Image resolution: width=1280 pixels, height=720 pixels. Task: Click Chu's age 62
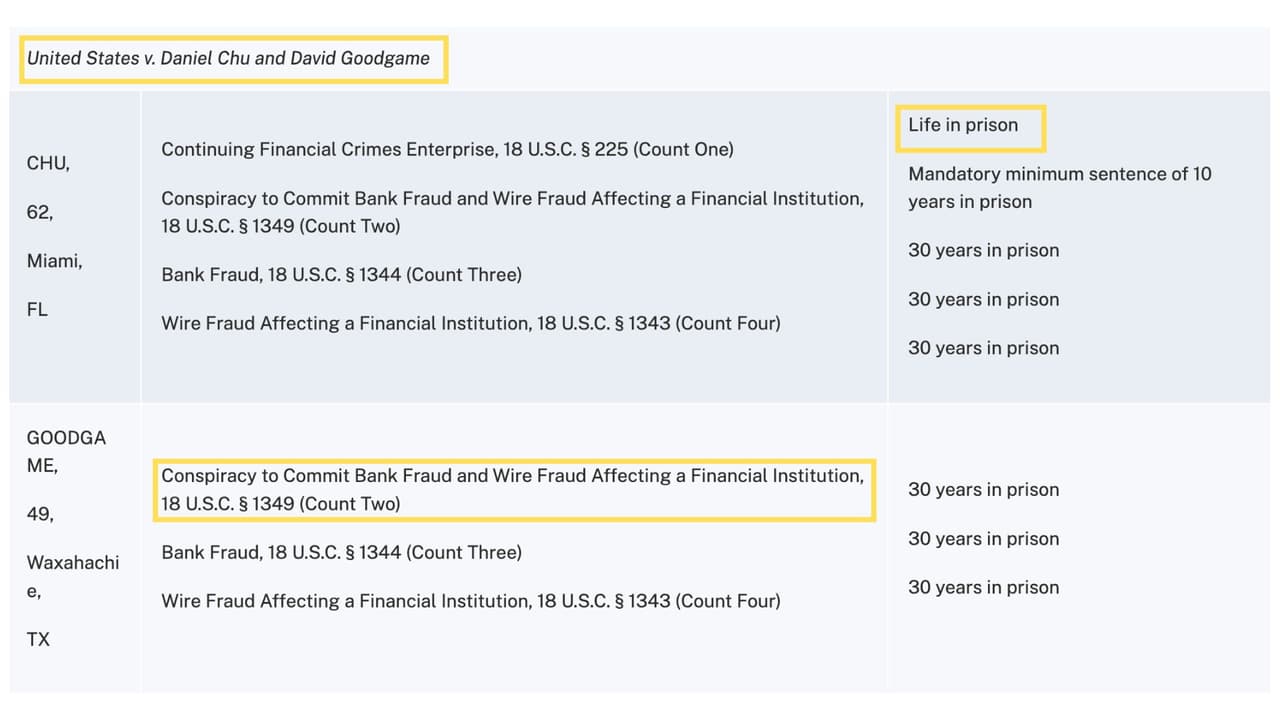tap(40, 212)
